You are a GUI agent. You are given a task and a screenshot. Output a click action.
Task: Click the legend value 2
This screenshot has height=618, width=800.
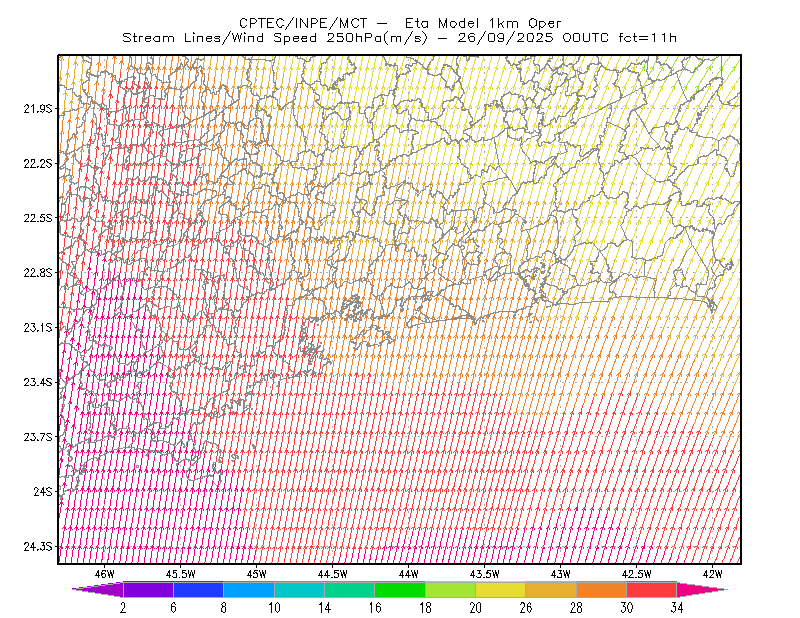tap(123, 608)
